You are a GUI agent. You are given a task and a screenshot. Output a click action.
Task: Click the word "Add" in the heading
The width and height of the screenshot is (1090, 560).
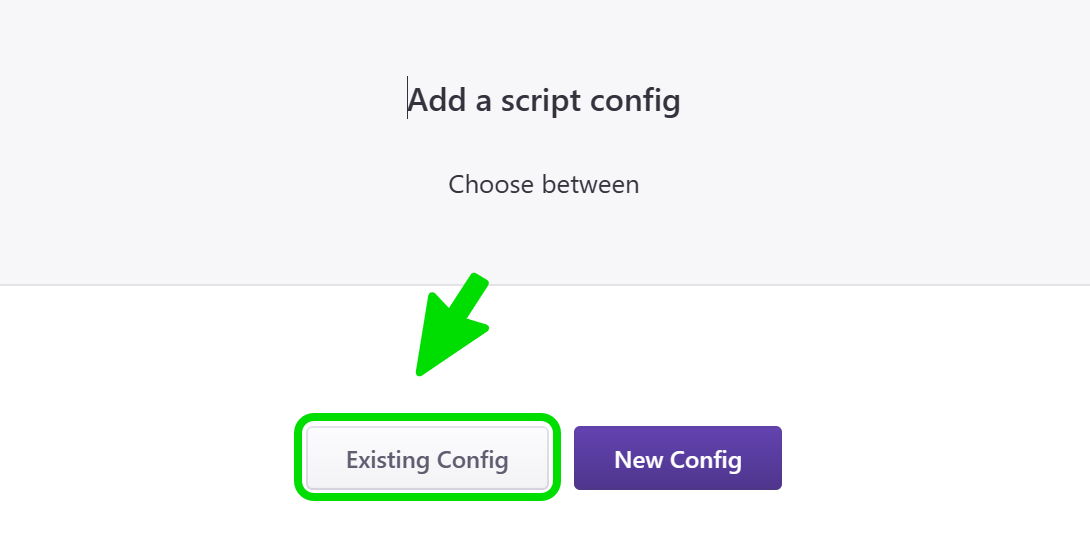[437, 100]
